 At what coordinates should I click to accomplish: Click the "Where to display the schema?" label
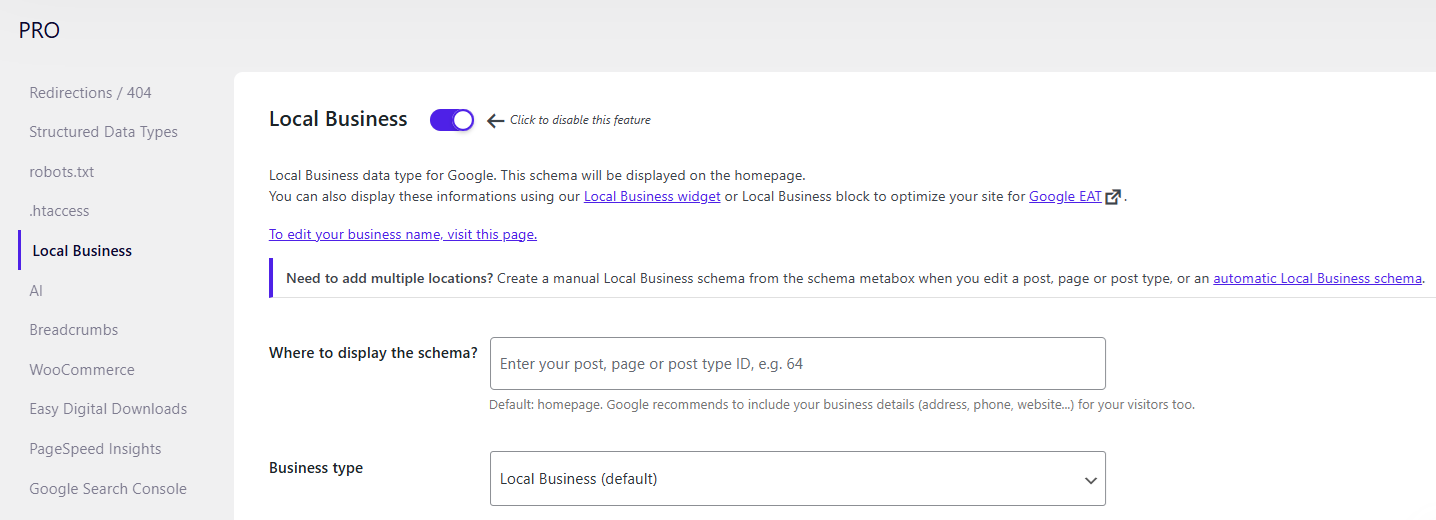373,353
